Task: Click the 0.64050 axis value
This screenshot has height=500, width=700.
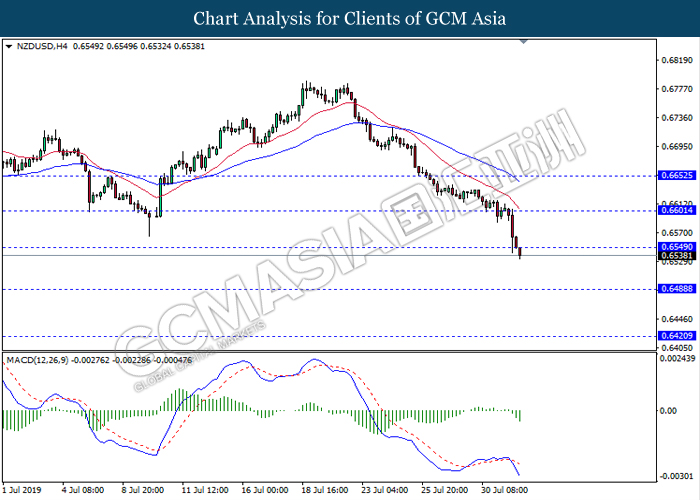Action: pyautogui.click(x=677, y=348)
